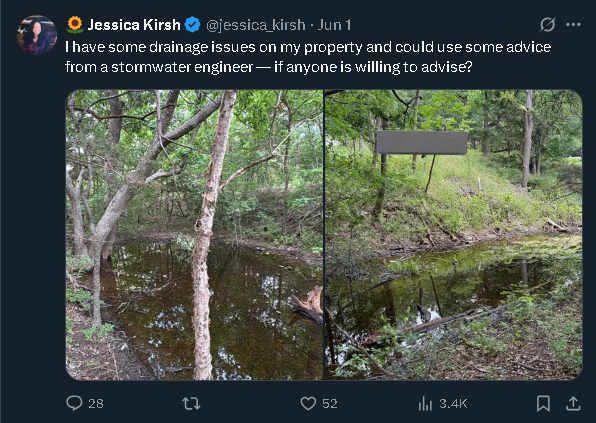The height and width of the screenshot is (423, 596).
Task: Open the share upload-arrow menu
Action: [x=573, y=403]
